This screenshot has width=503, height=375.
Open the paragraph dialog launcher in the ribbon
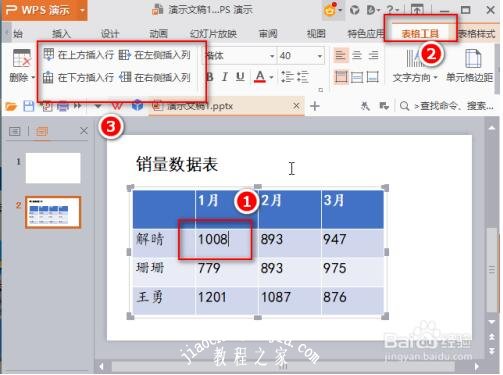click(321, 90)
